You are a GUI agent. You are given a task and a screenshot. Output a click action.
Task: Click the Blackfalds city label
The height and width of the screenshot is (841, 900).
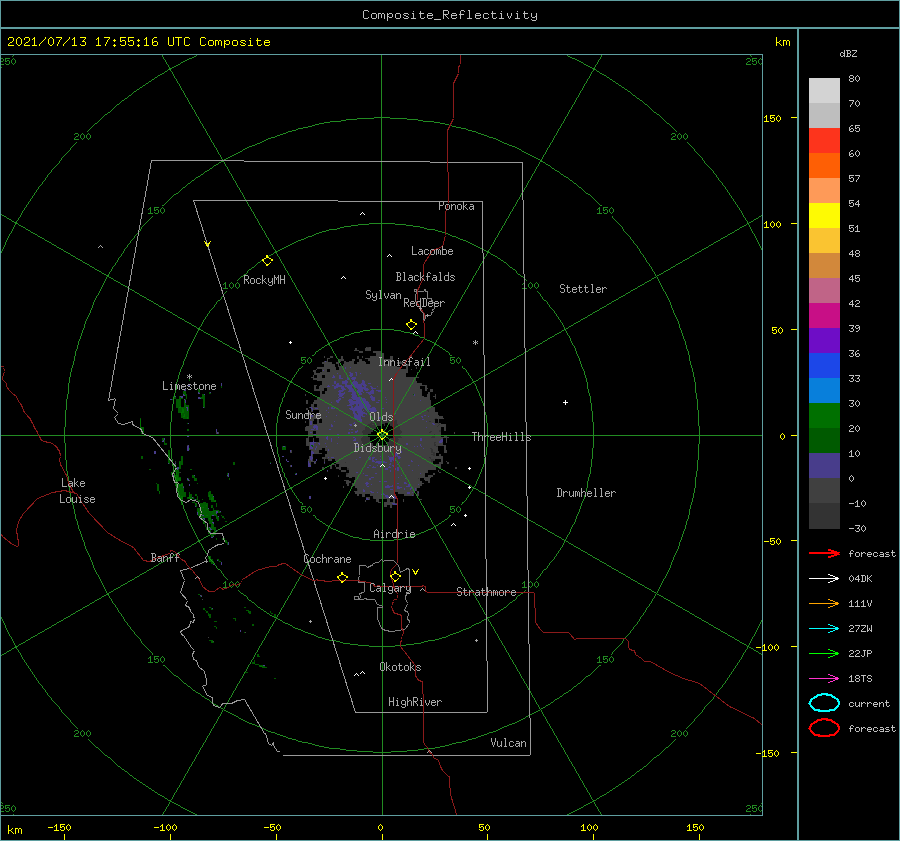coord(425,277)
